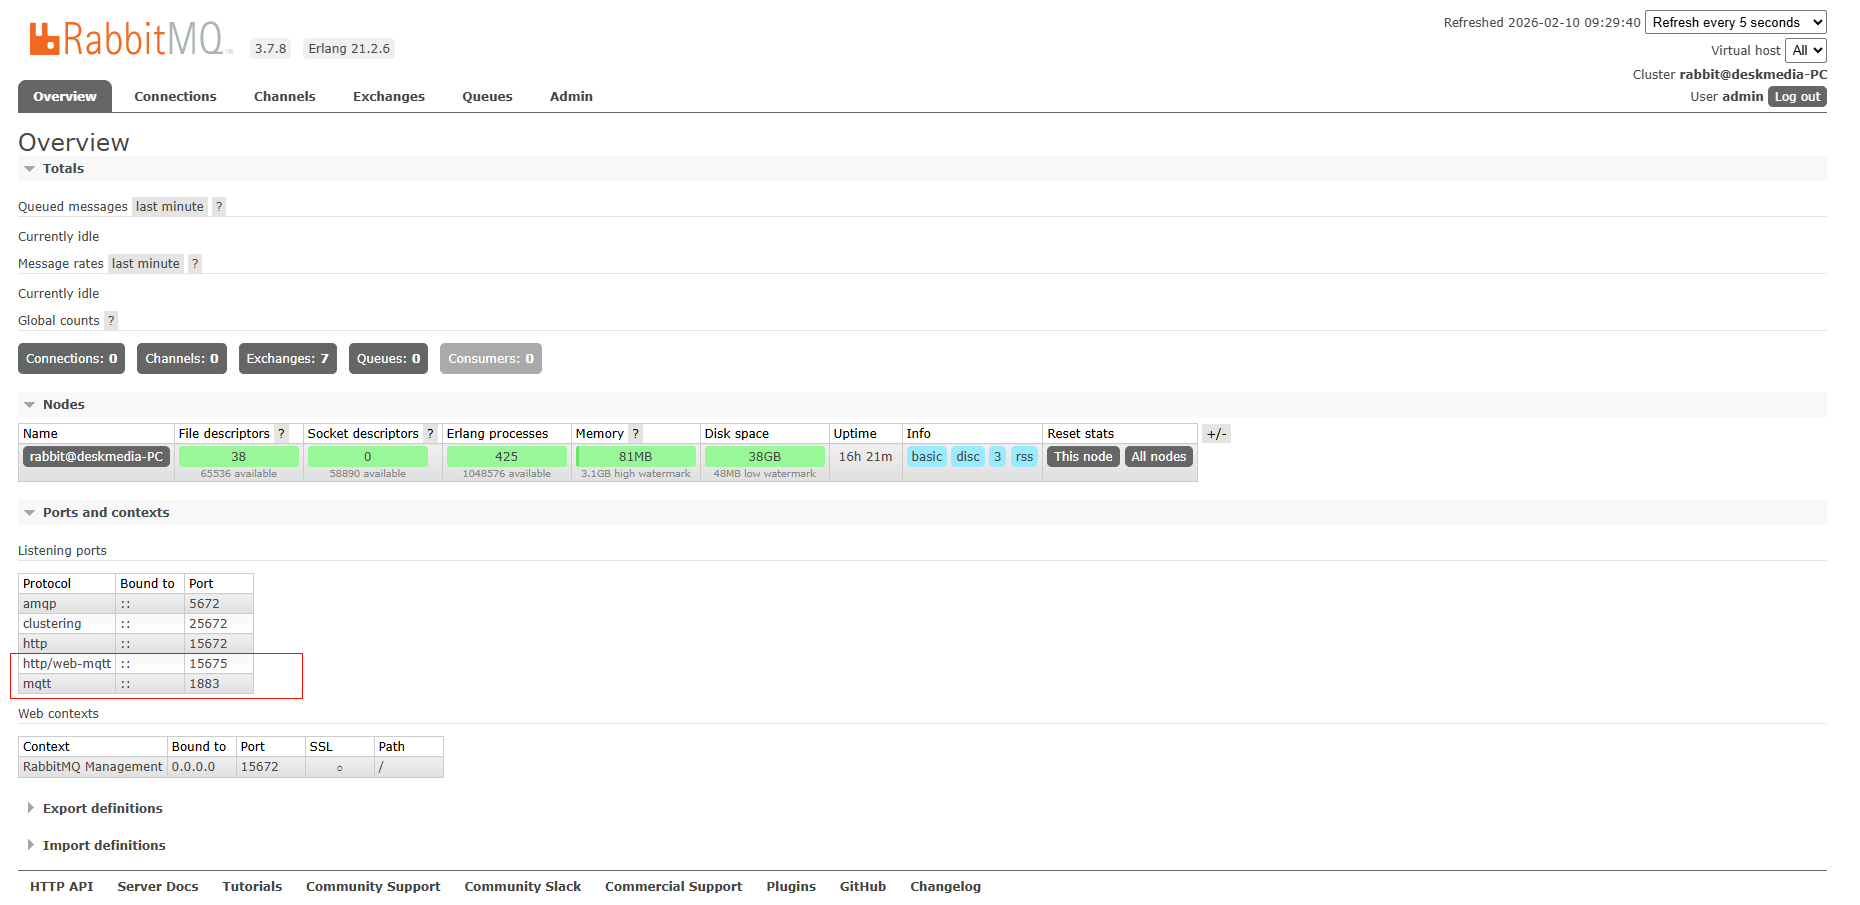Open the Connections tab

click(x=175, y=97)
